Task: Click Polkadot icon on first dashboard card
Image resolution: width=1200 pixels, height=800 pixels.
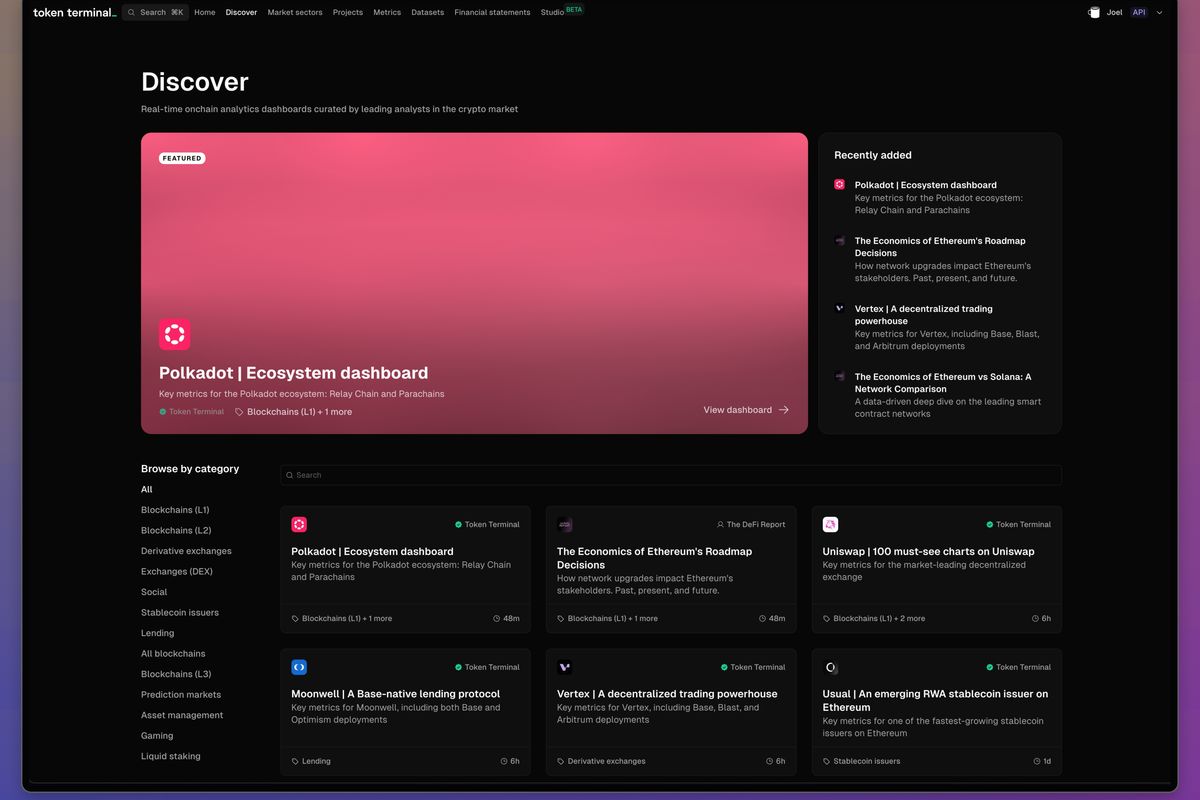Action: tap(298, 524)
